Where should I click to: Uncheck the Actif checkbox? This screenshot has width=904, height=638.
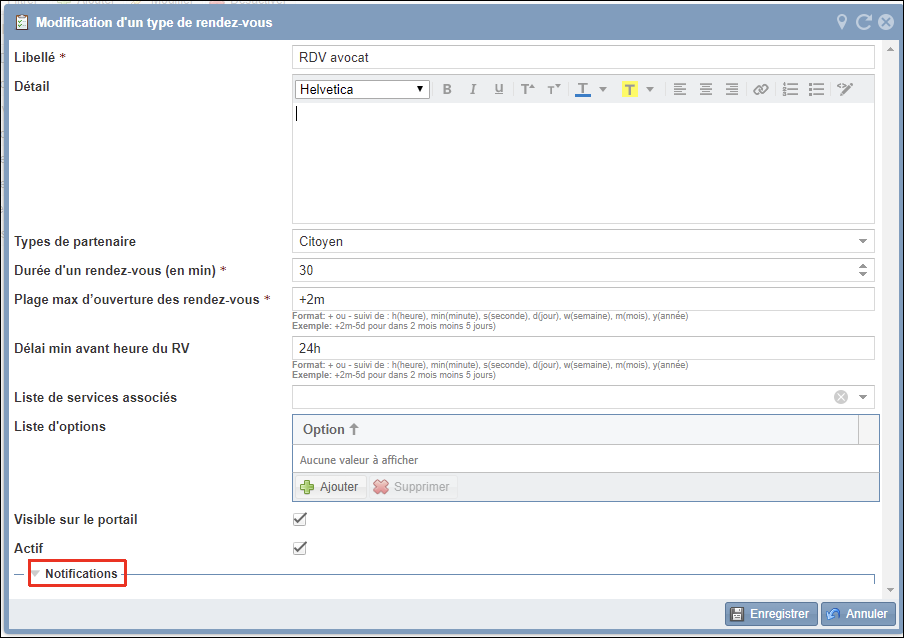click(x=299, y=548)
